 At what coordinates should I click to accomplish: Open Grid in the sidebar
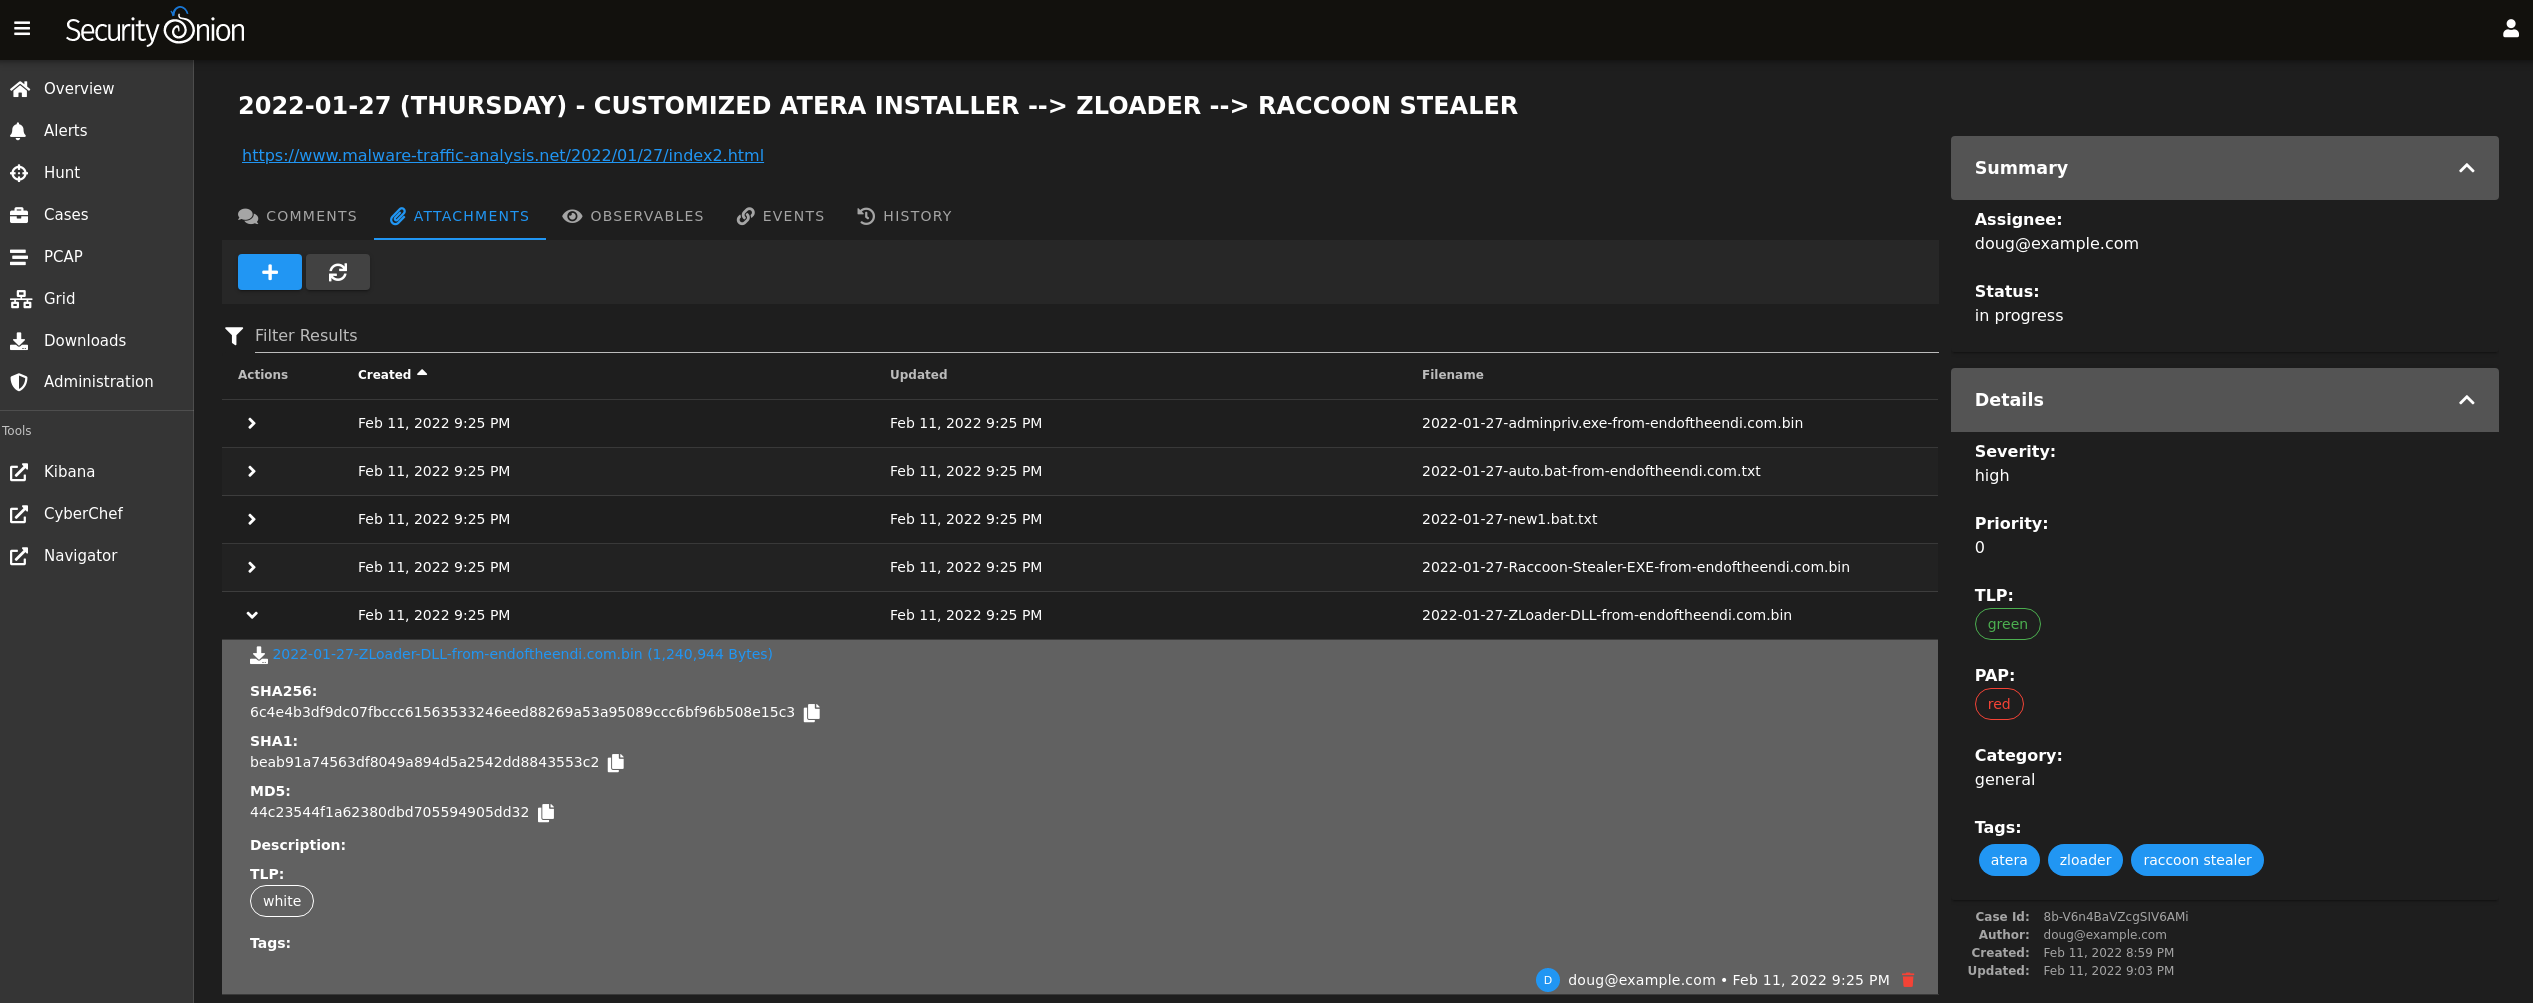pos(97,298)
